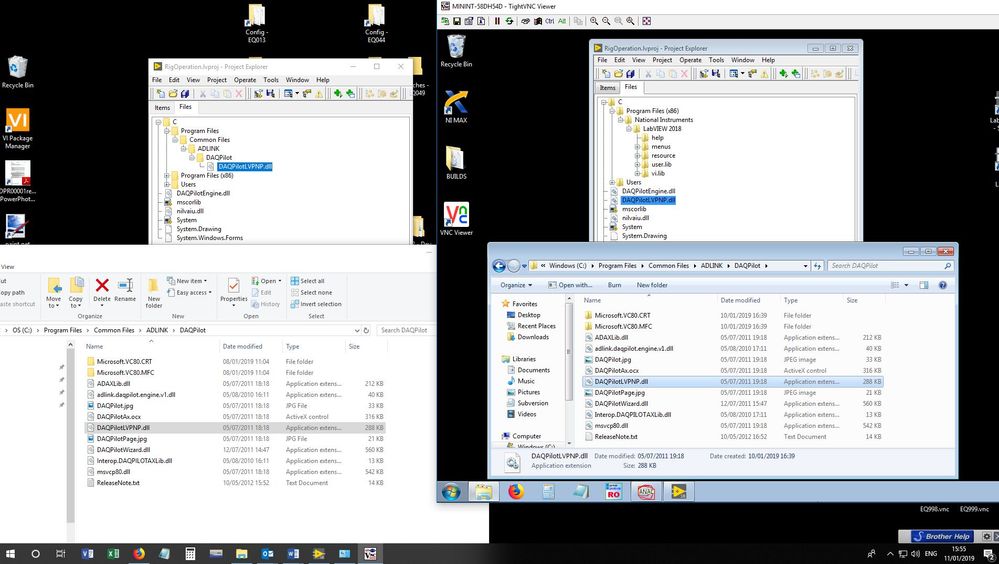Screen dimensions: 999x564
Task: Open Project menu in remote Project Explorer
Action: click(x=662, y=60)
